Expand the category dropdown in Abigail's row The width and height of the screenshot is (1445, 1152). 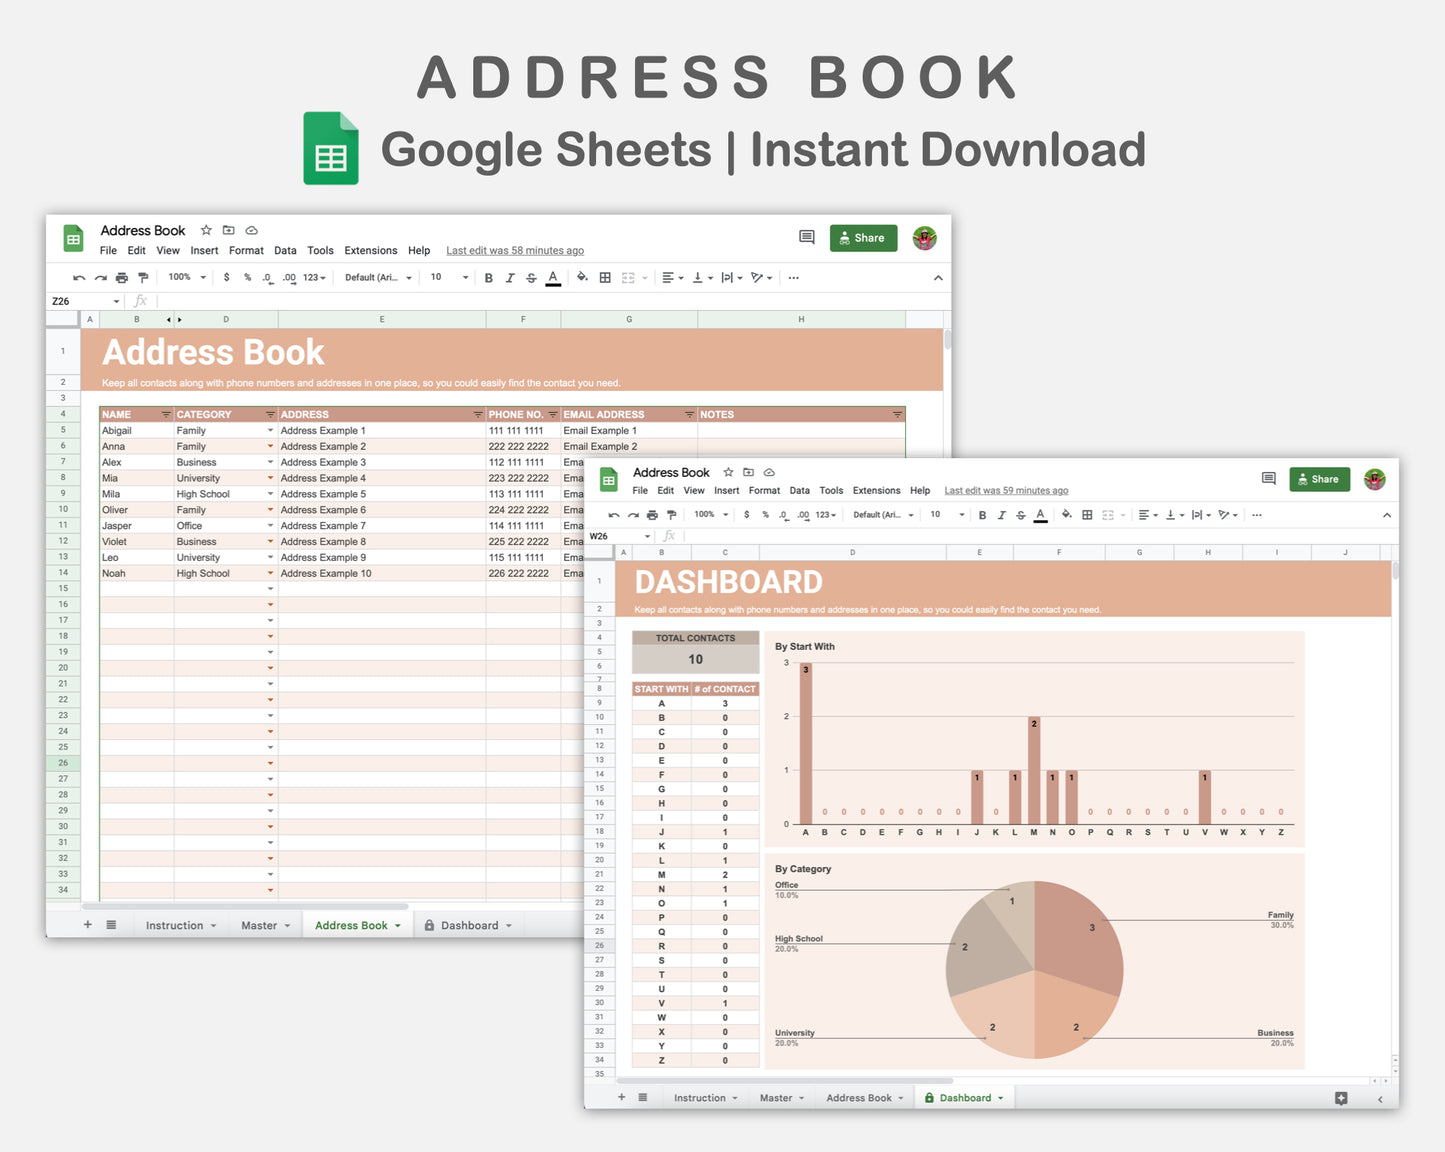tap(268, 430)
